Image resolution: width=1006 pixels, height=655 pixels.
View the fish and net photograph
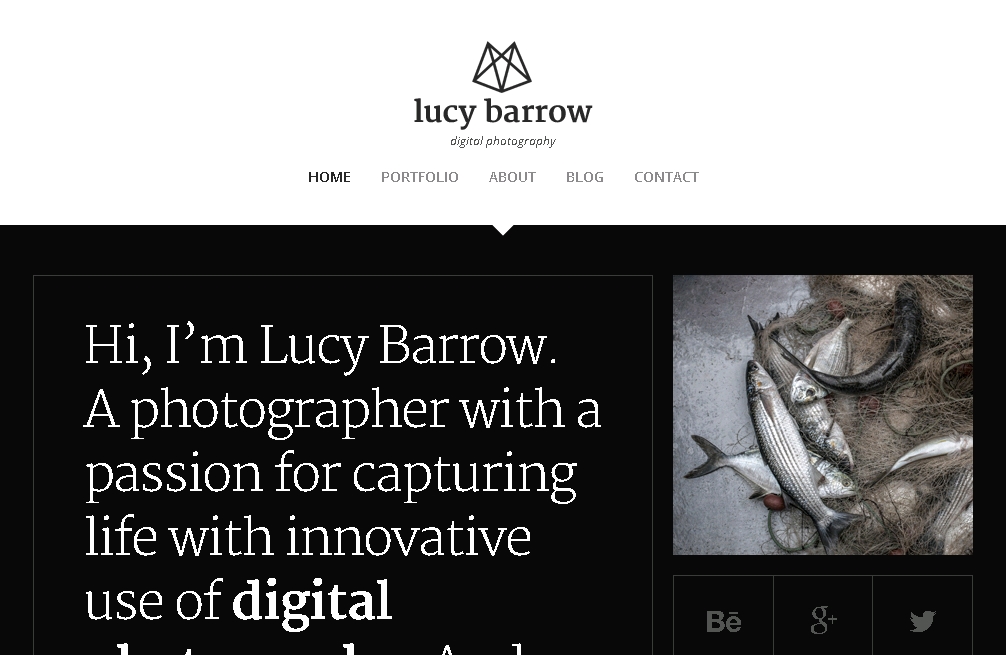(823, 415)
